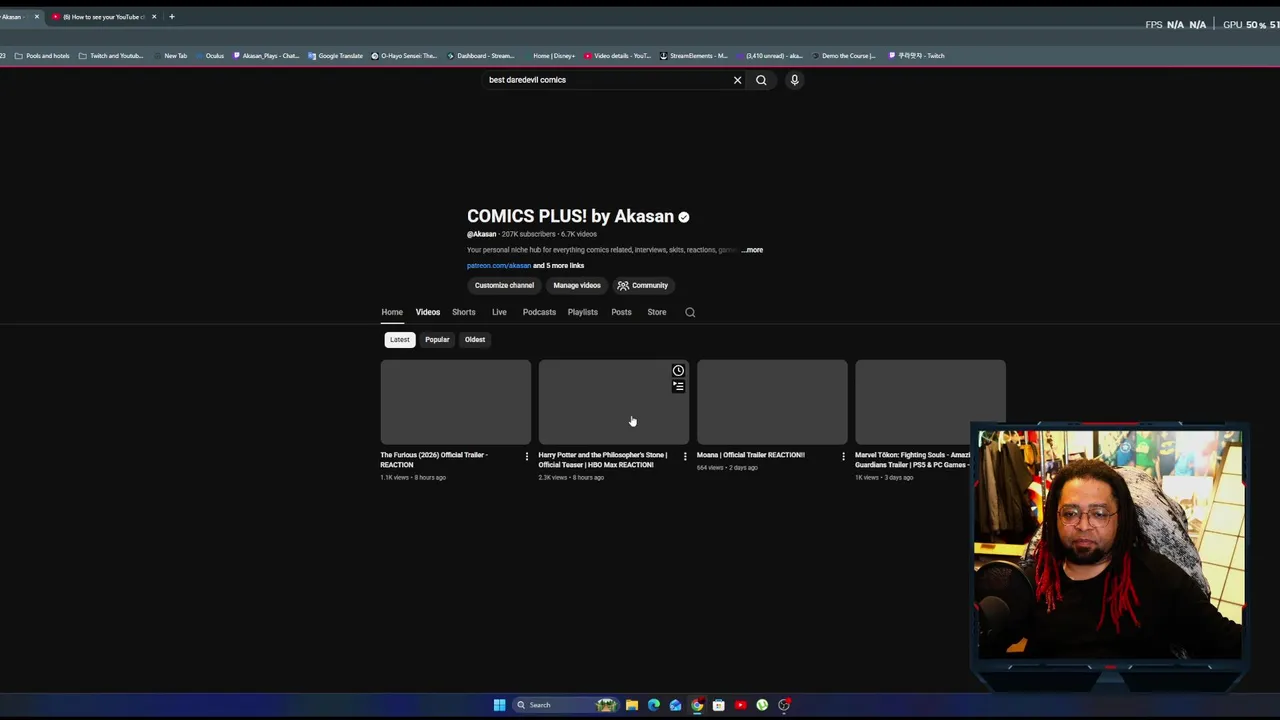This screenshot has height=720, width=1280.
Task: Open the Community button
Action: point(642,286)
